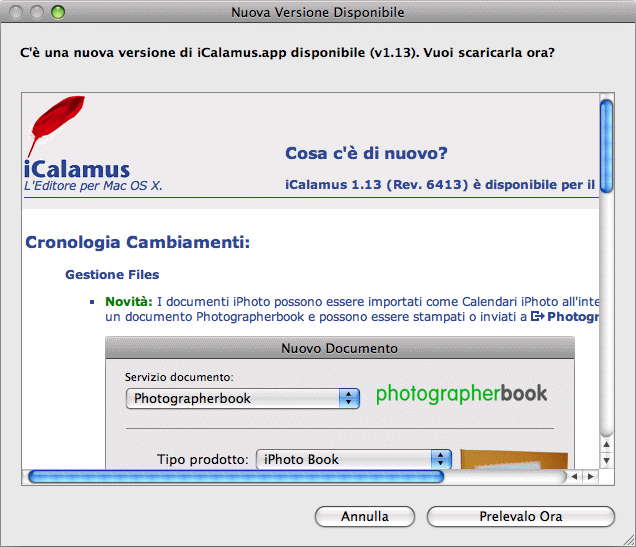This screenshot has width=636, height=547.
Task: Click the Cosa c'è di nuovo? heading
Action: 366,153
